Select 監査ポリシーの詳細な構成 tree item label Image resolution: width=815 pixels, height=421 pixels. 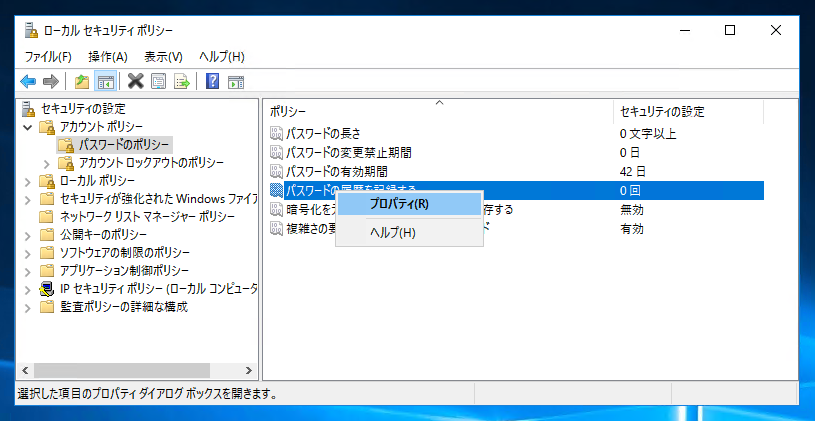[x=124, y=307]
